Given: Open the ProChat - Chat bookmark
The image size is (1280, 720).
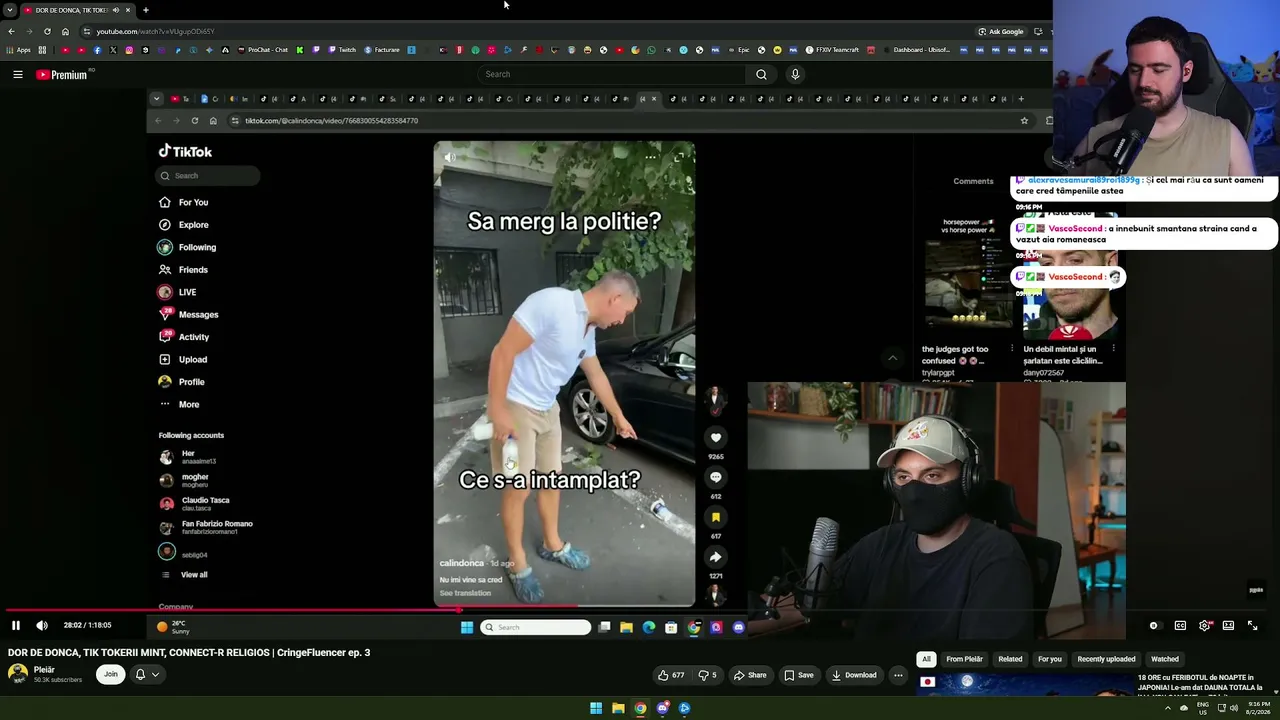Looking at the screenshot, I should (x=262, y=50).
